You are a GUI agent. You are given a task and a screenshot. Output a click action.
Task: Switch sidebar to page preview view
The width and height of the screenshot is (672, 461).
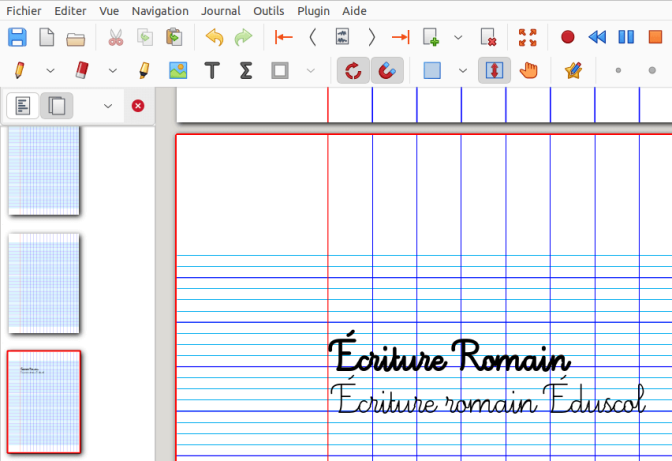(57, 106)
